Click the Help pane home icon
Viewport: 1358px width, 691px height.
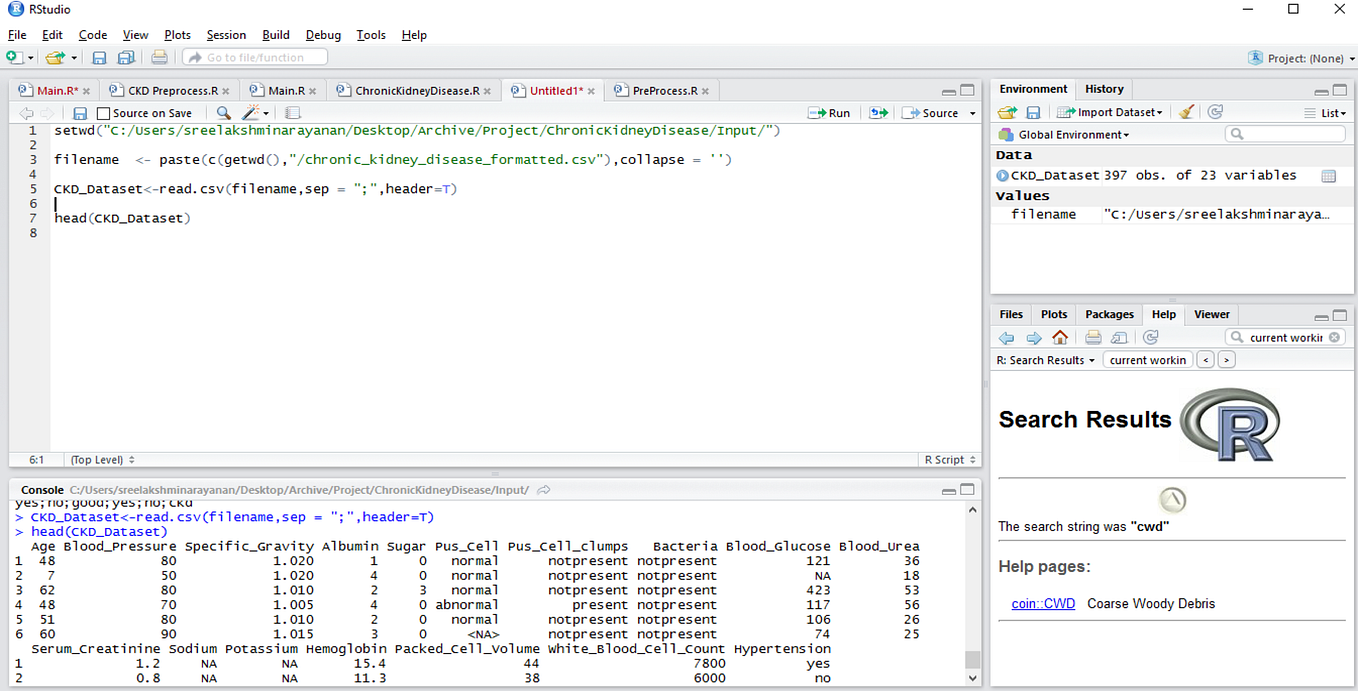(x=1060, y=338)
